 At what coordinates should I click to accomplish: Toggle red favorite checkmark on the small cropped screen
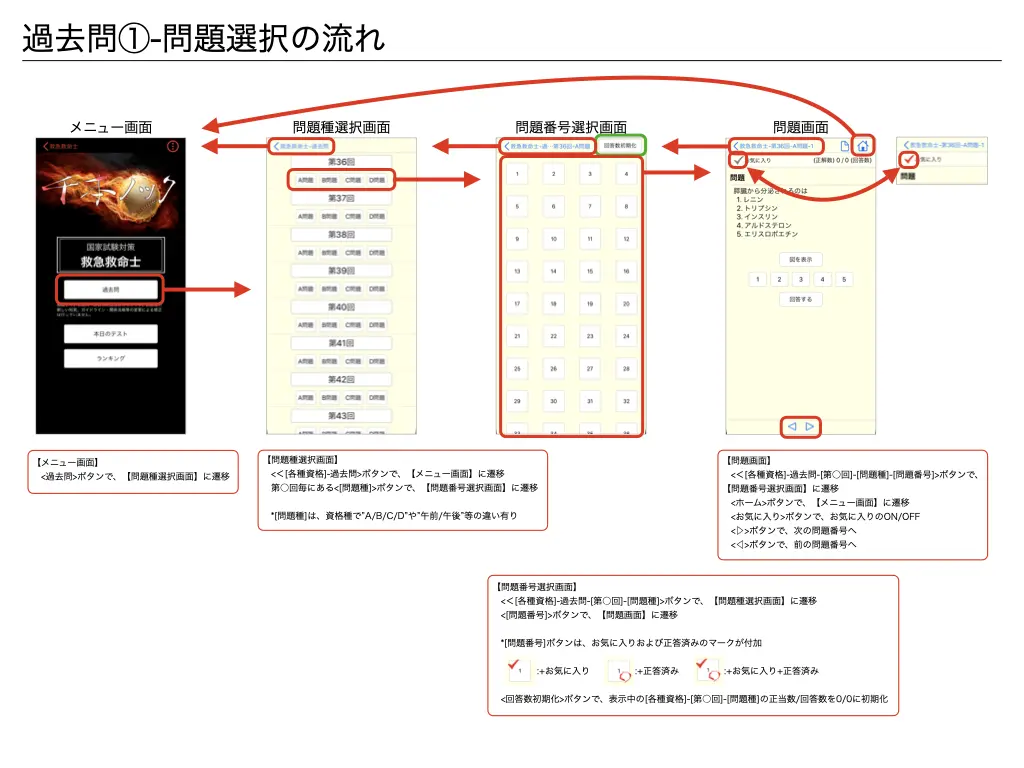[x=908, y=159]
